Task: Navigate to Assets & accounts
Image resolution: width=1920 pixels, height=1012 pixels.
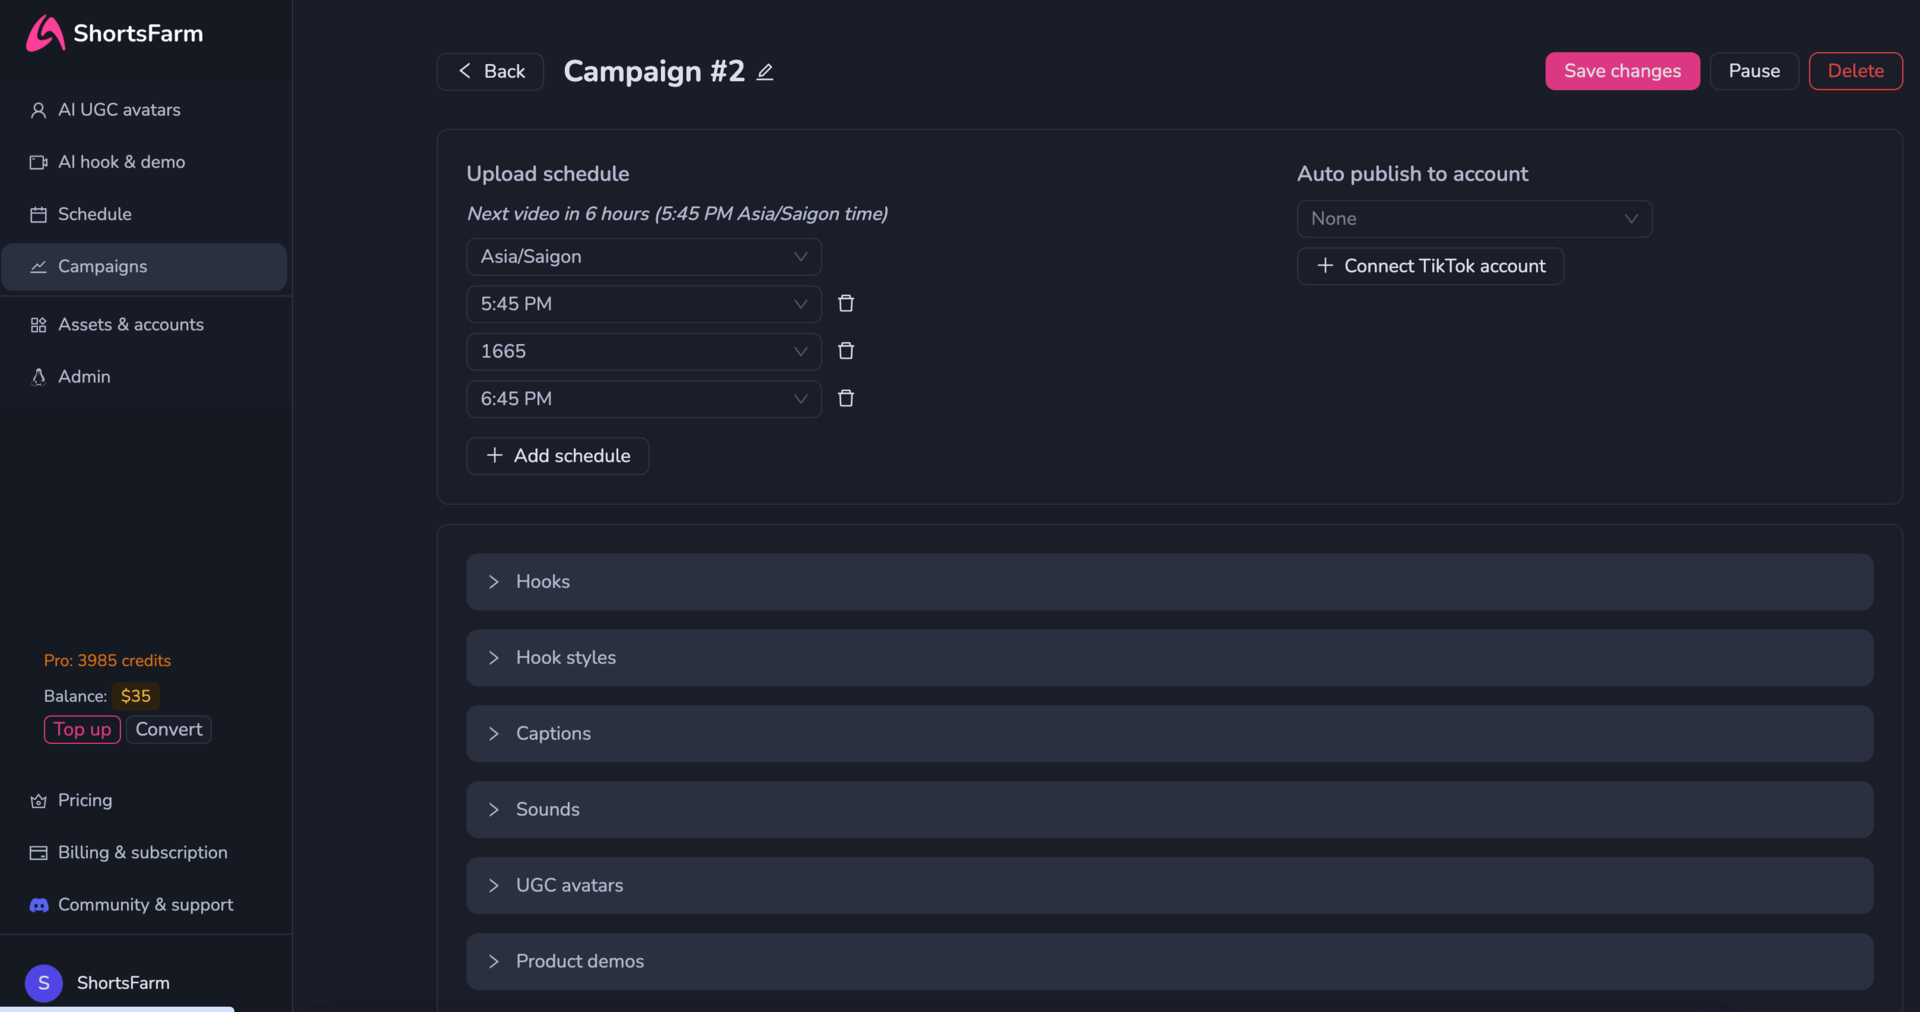Action: point(130,325)
